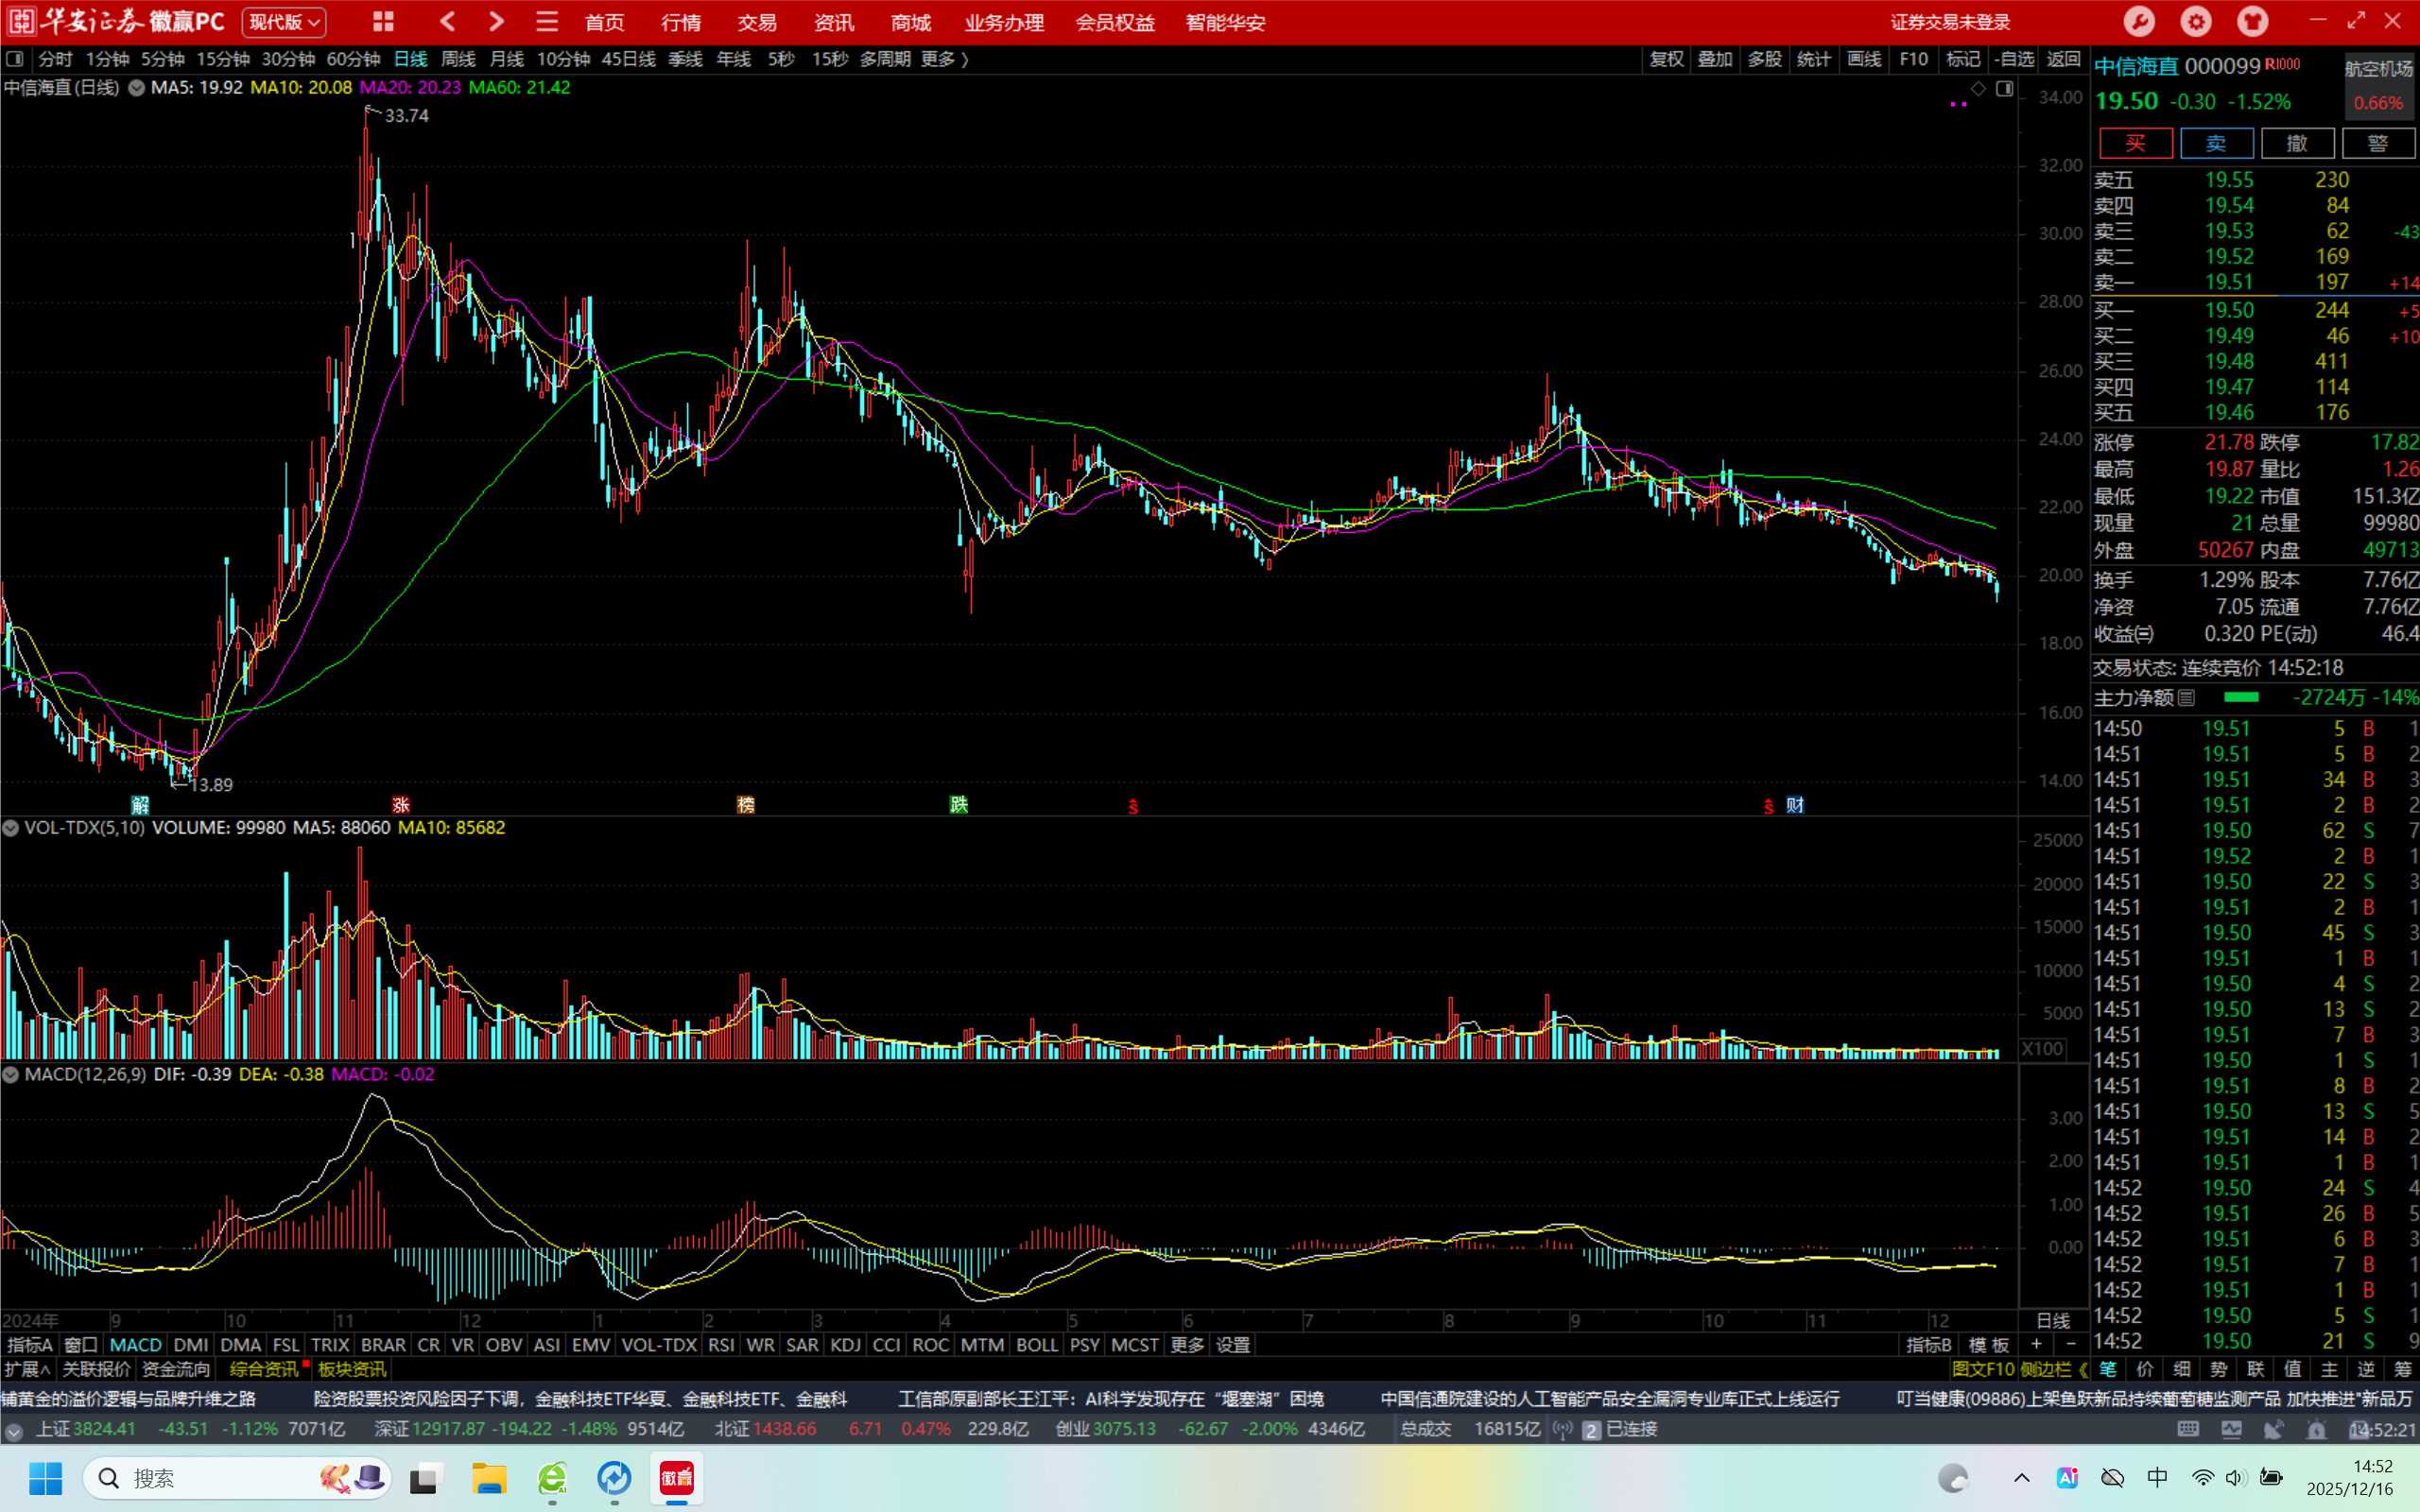Select the KDJ indicator tab
Viewport: 2420px width, 1512px height.
pyautogui.click(x=845, y=1345)
